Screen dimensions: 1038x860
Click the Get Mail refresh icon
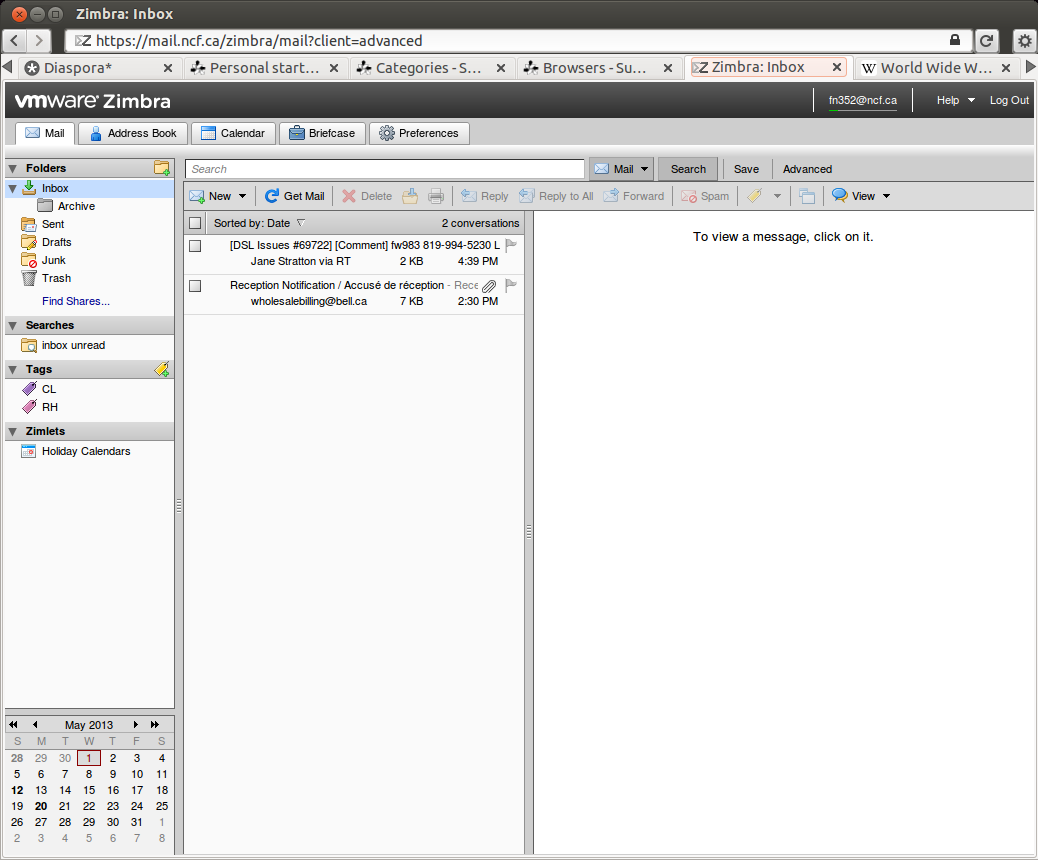[x=271, y=196]
